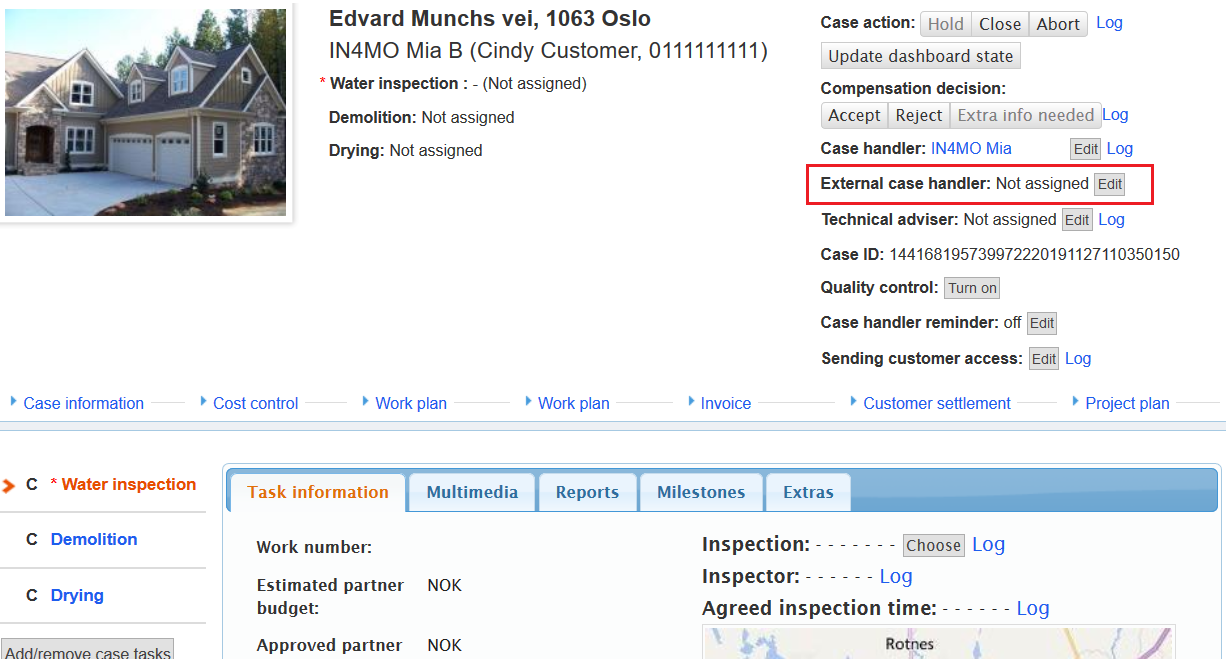
Task: Reject the compensation decision
Action: tap(918, 116)
